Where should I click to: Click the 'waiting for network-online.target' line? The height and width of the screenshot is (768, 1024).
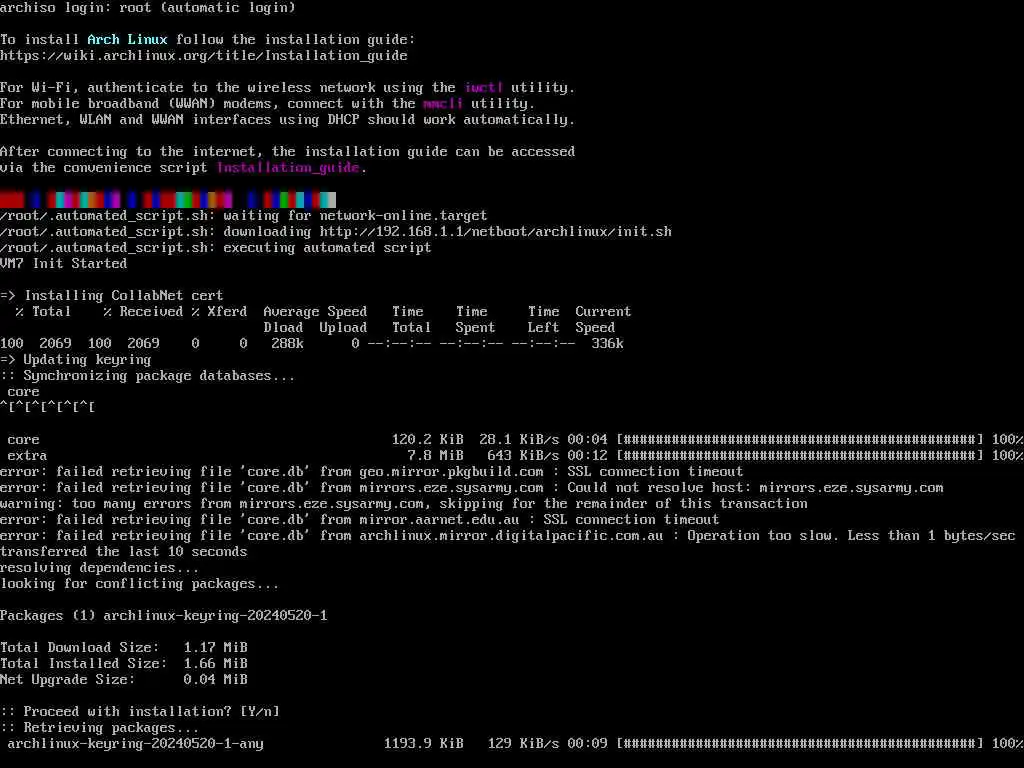tap(244, 216)
